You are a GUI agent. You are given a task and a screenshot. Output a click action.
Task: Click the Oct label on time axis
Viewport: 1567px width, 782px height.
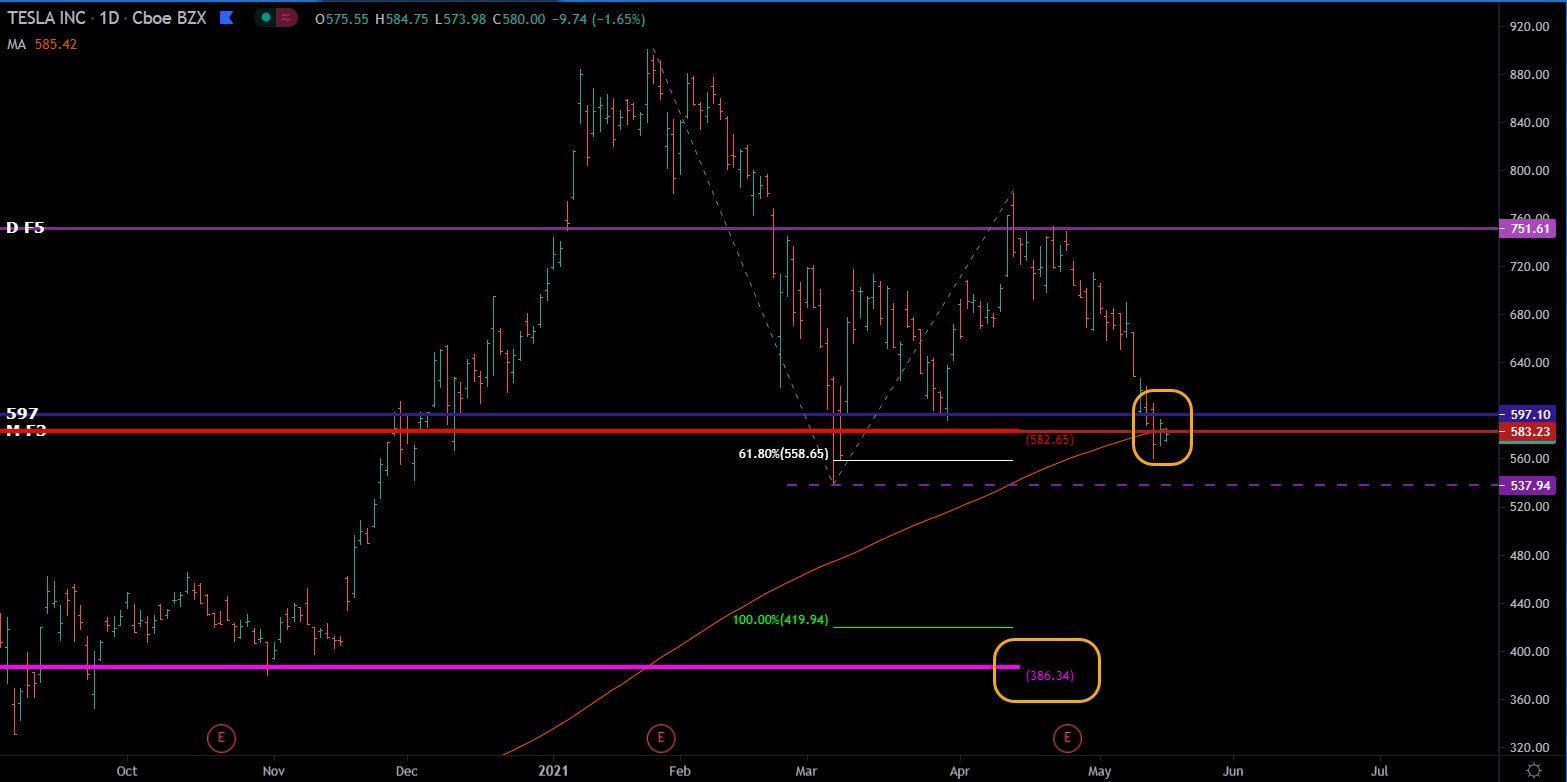126,771
